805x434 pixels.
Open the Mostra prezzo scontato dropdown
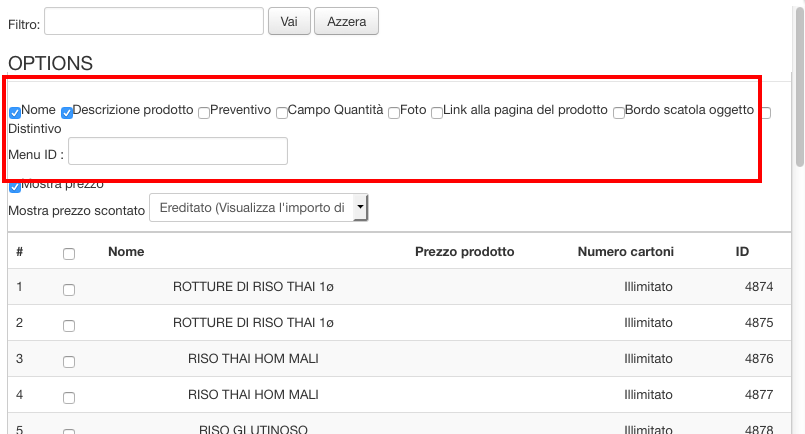click(258, 207)
